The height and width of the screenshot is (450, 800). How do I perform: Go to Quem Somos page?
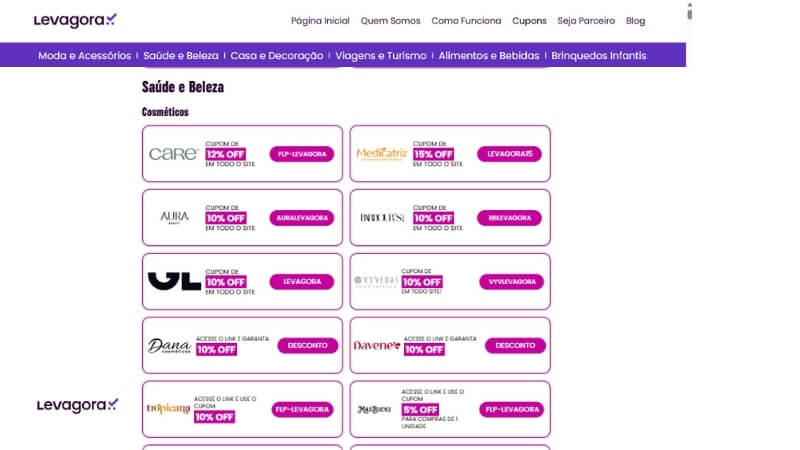coord(390,21)
